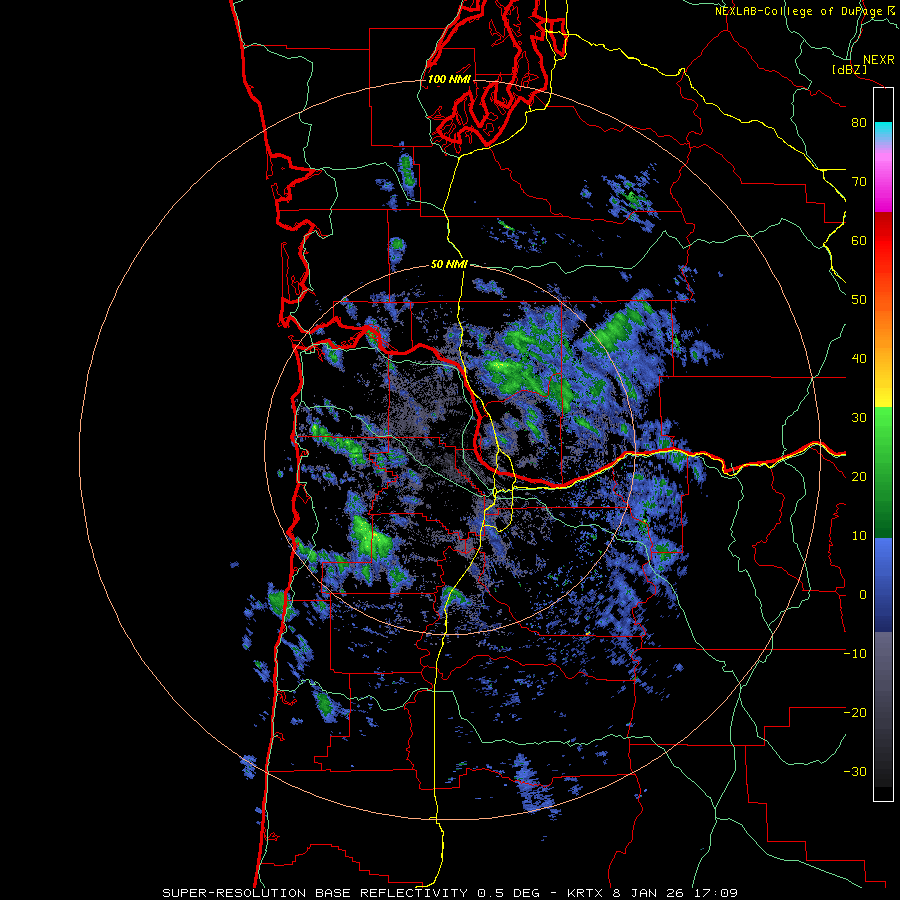This screenshot has height=900, width=900.
Task: Click the 80 value on the dBZ scale
Action: click(859, 122)
